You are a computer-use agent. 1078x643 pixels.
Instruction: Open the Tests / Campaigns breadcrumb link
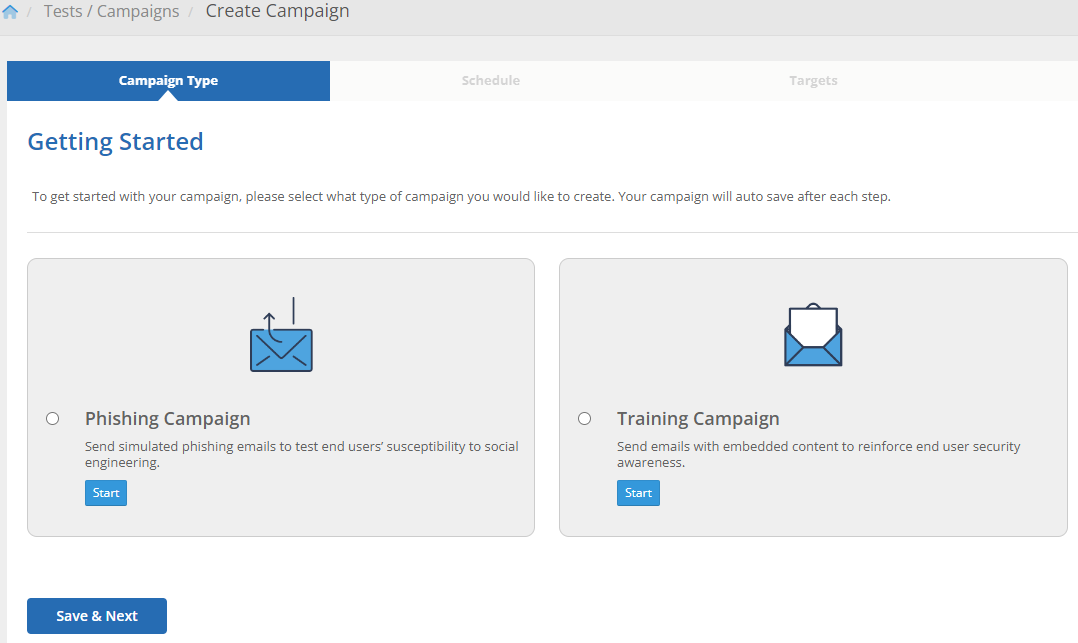(x=111, y=12)
